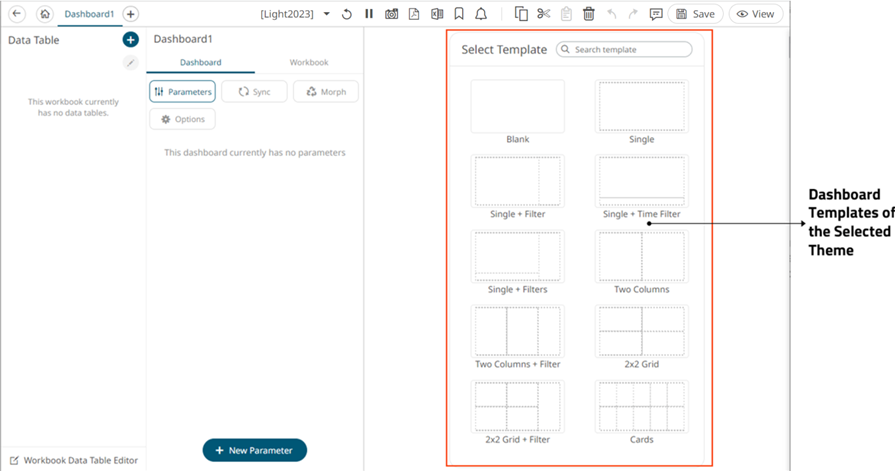Save the workbook
The height and width of the screenshot is (471, 895).
695,14
